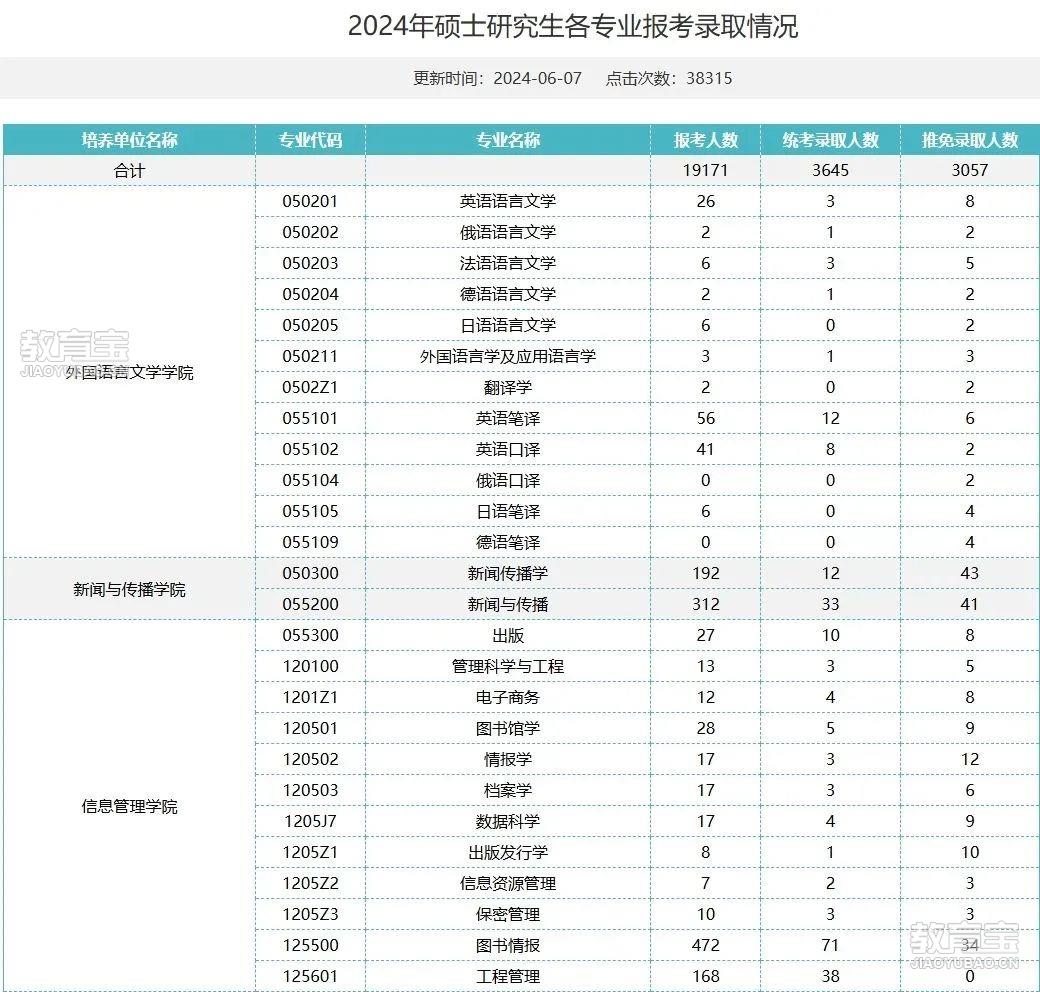Click major name "俄语口译"

[x=508, y=480]
